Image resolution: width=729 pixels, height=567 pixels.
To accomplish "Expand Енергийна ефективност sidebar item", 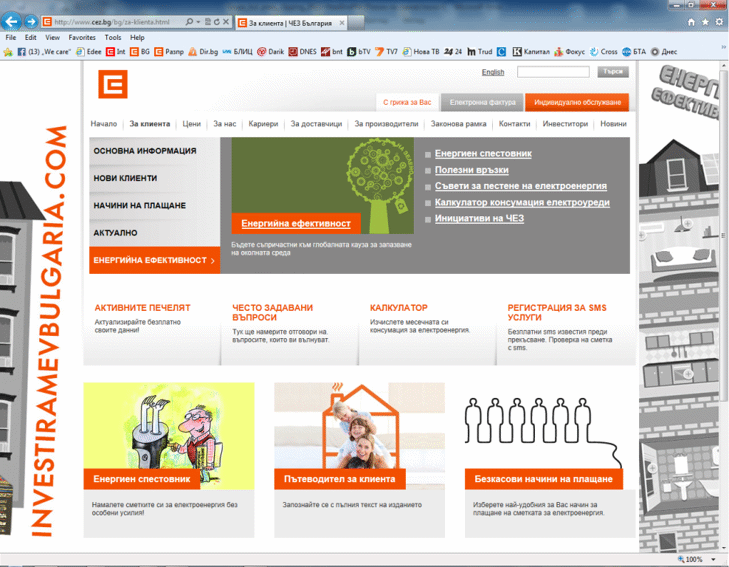I will 154,260.
